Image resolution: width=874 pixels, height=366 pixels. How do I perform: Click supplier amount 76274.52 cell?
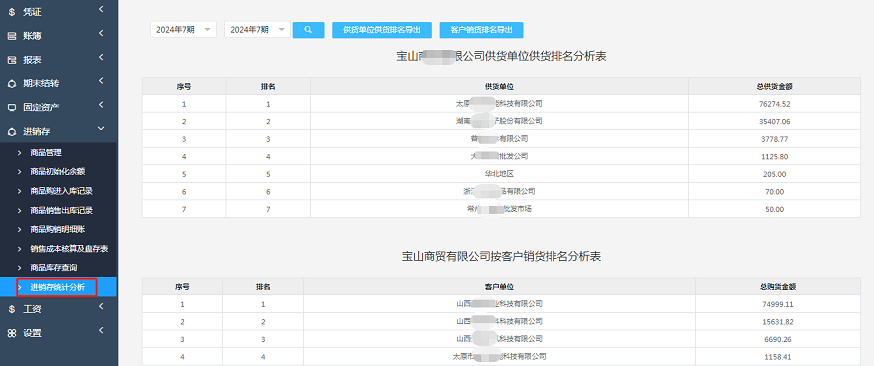pos(775,104)
